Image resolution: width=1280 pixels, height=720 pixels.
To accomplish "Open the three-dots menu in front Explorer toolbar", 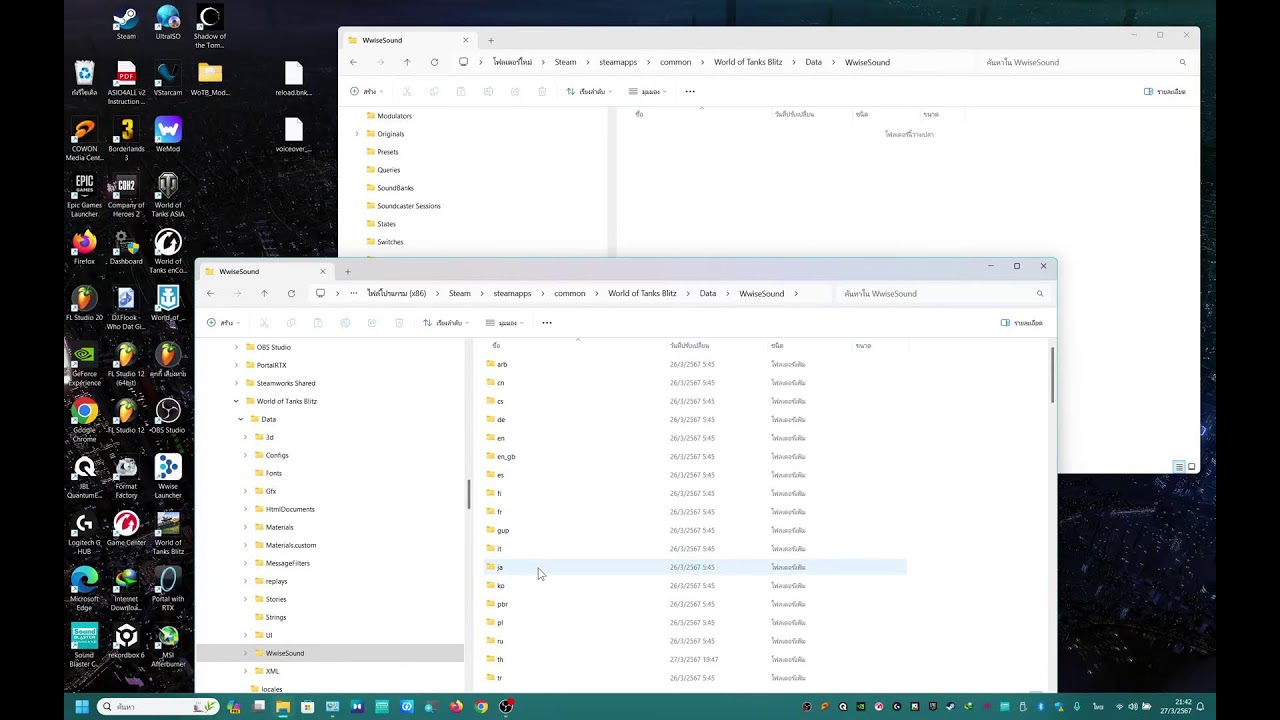I will tap(547, 323).
